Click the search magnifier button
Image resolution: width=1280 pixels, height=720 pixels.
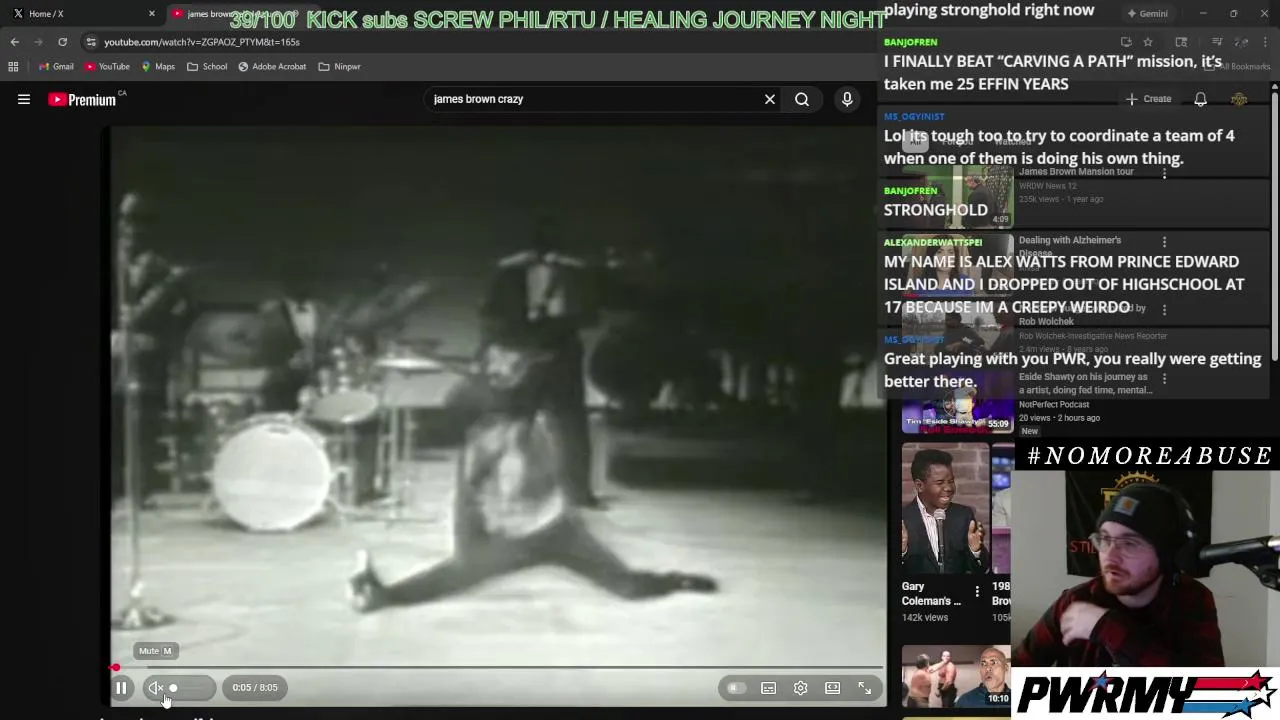(x=802, y=99)
